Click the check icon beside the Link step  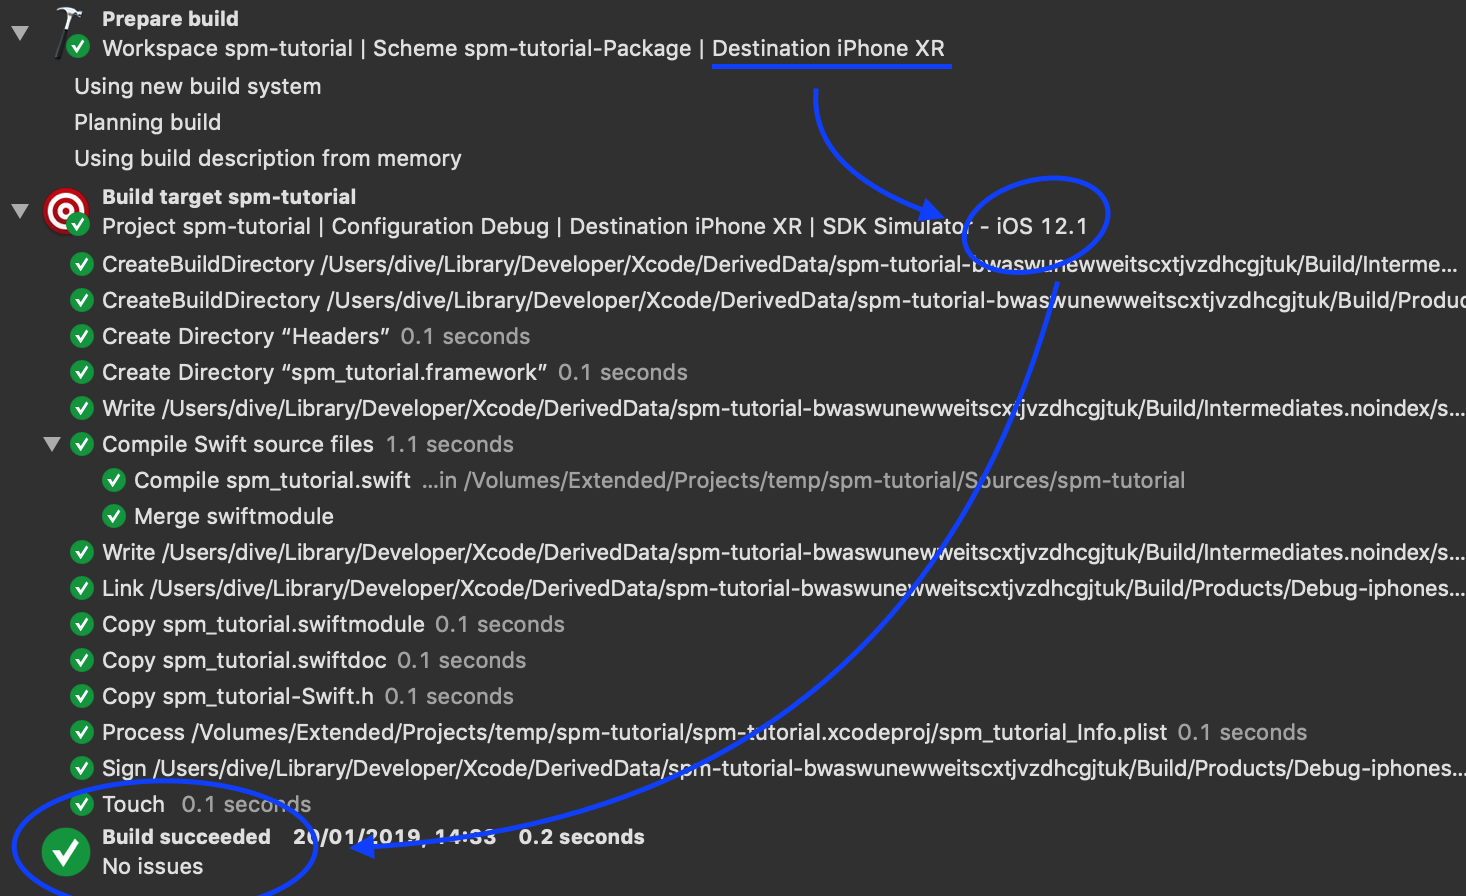click(82, 589)
